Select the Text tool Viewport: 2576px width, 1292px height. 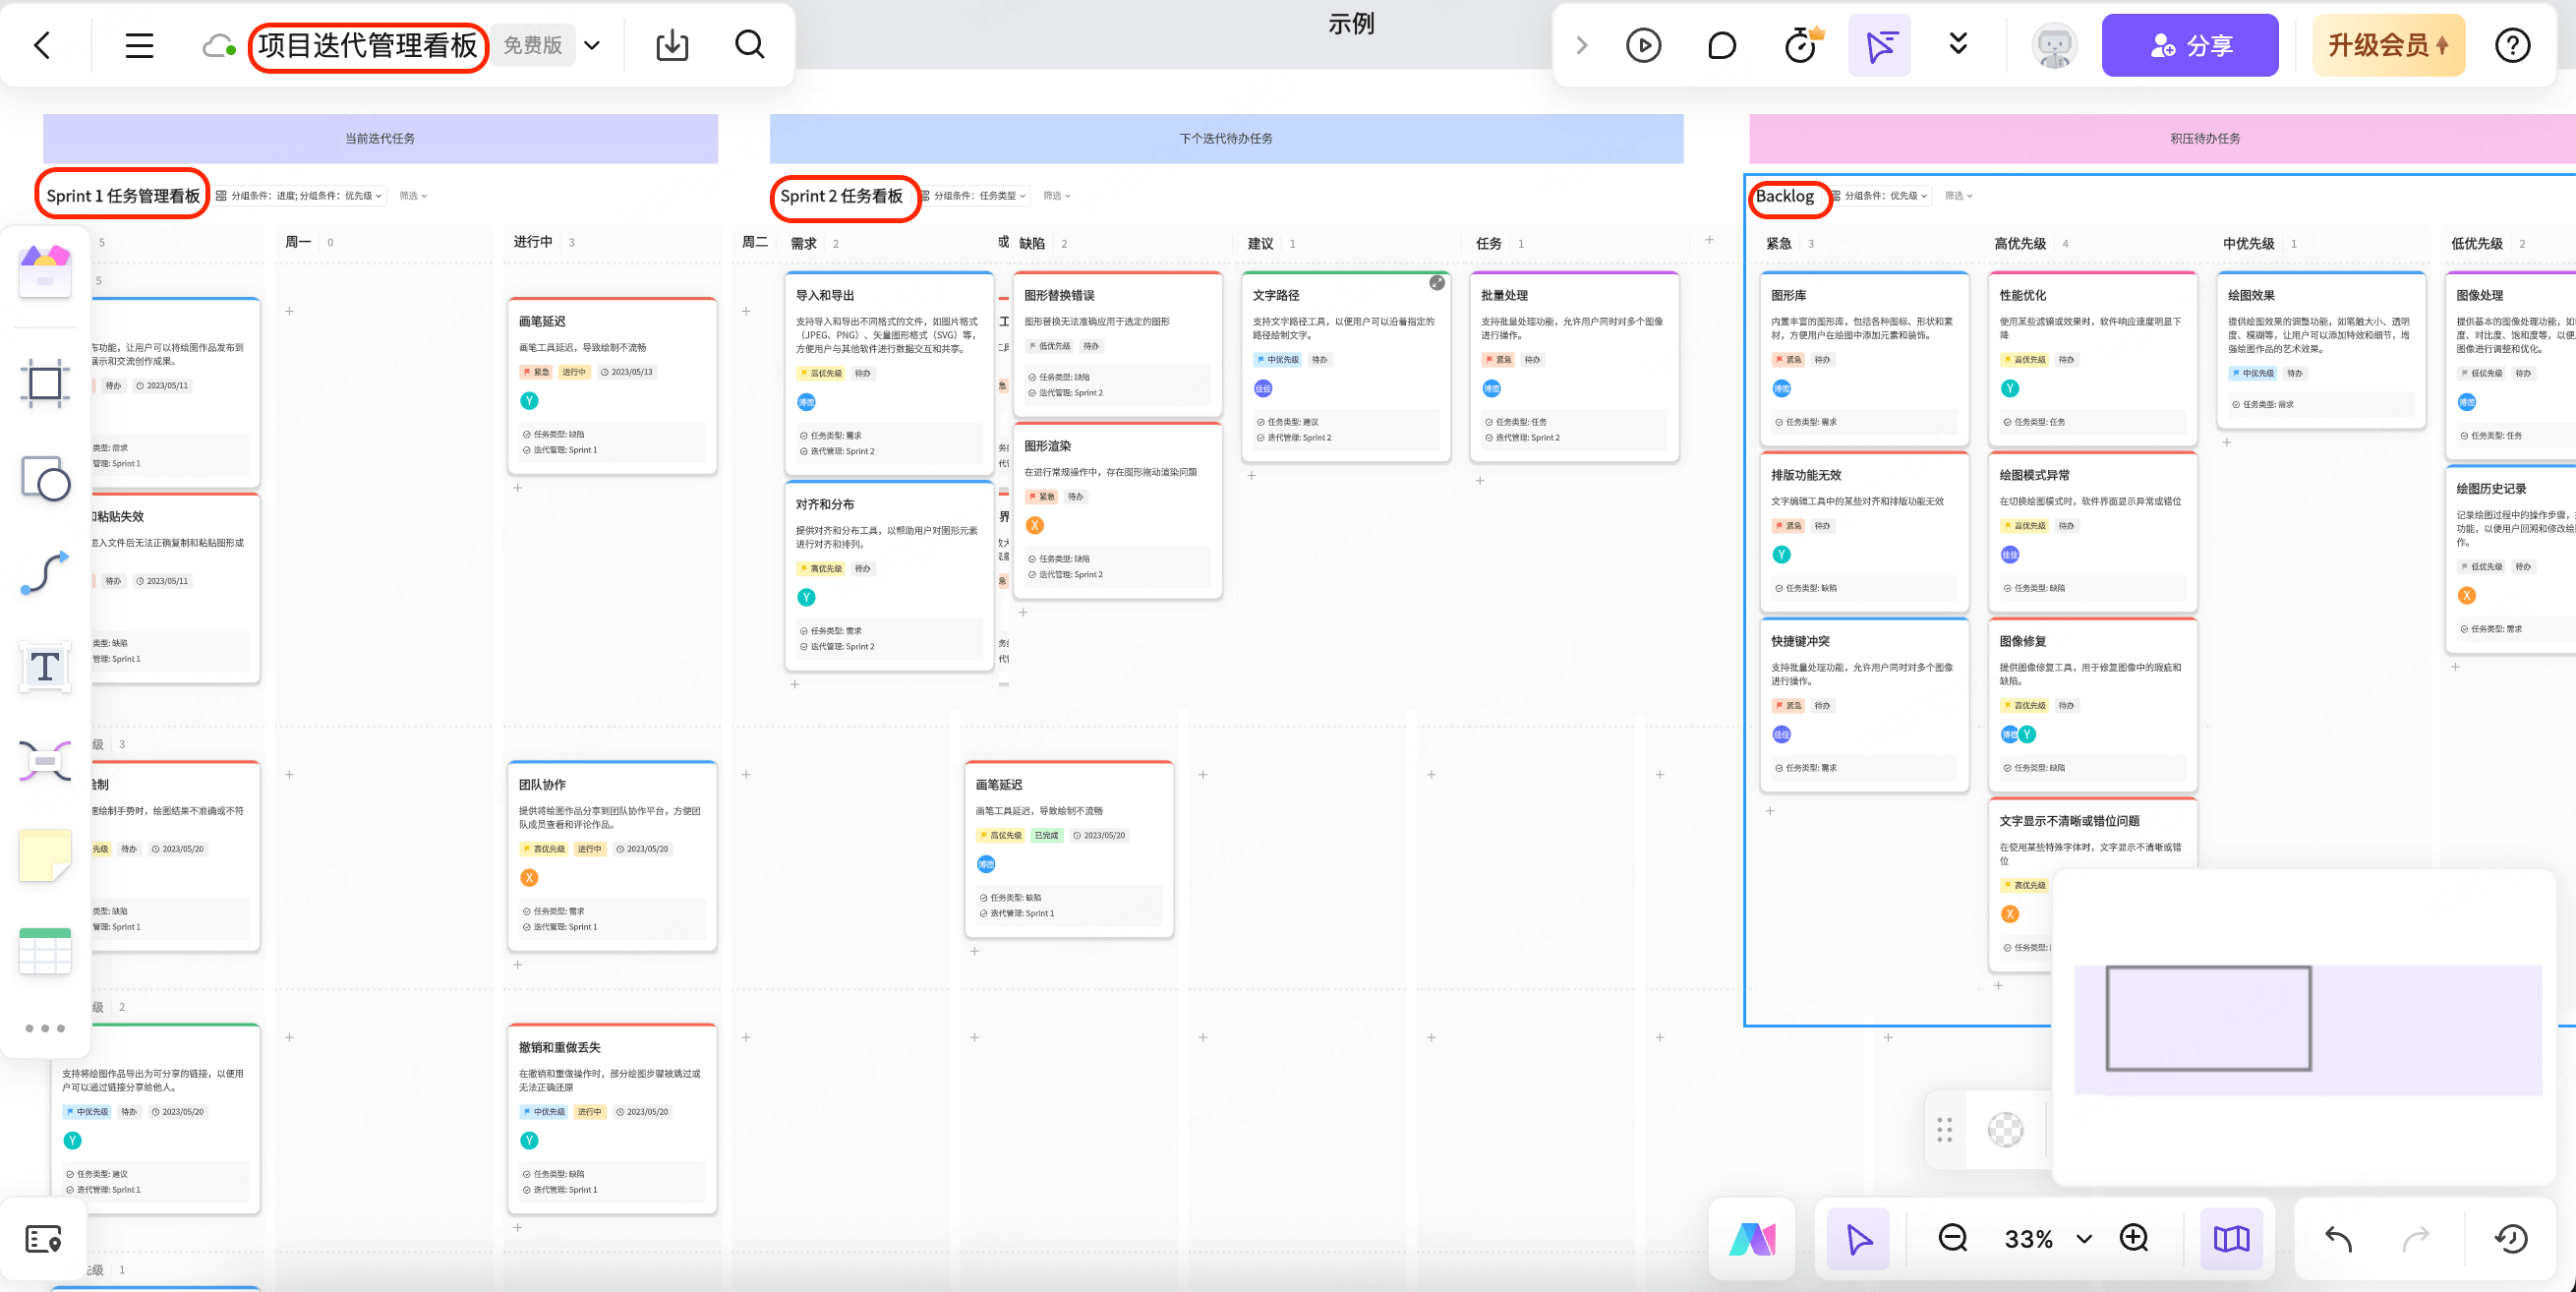coord(45,667)
